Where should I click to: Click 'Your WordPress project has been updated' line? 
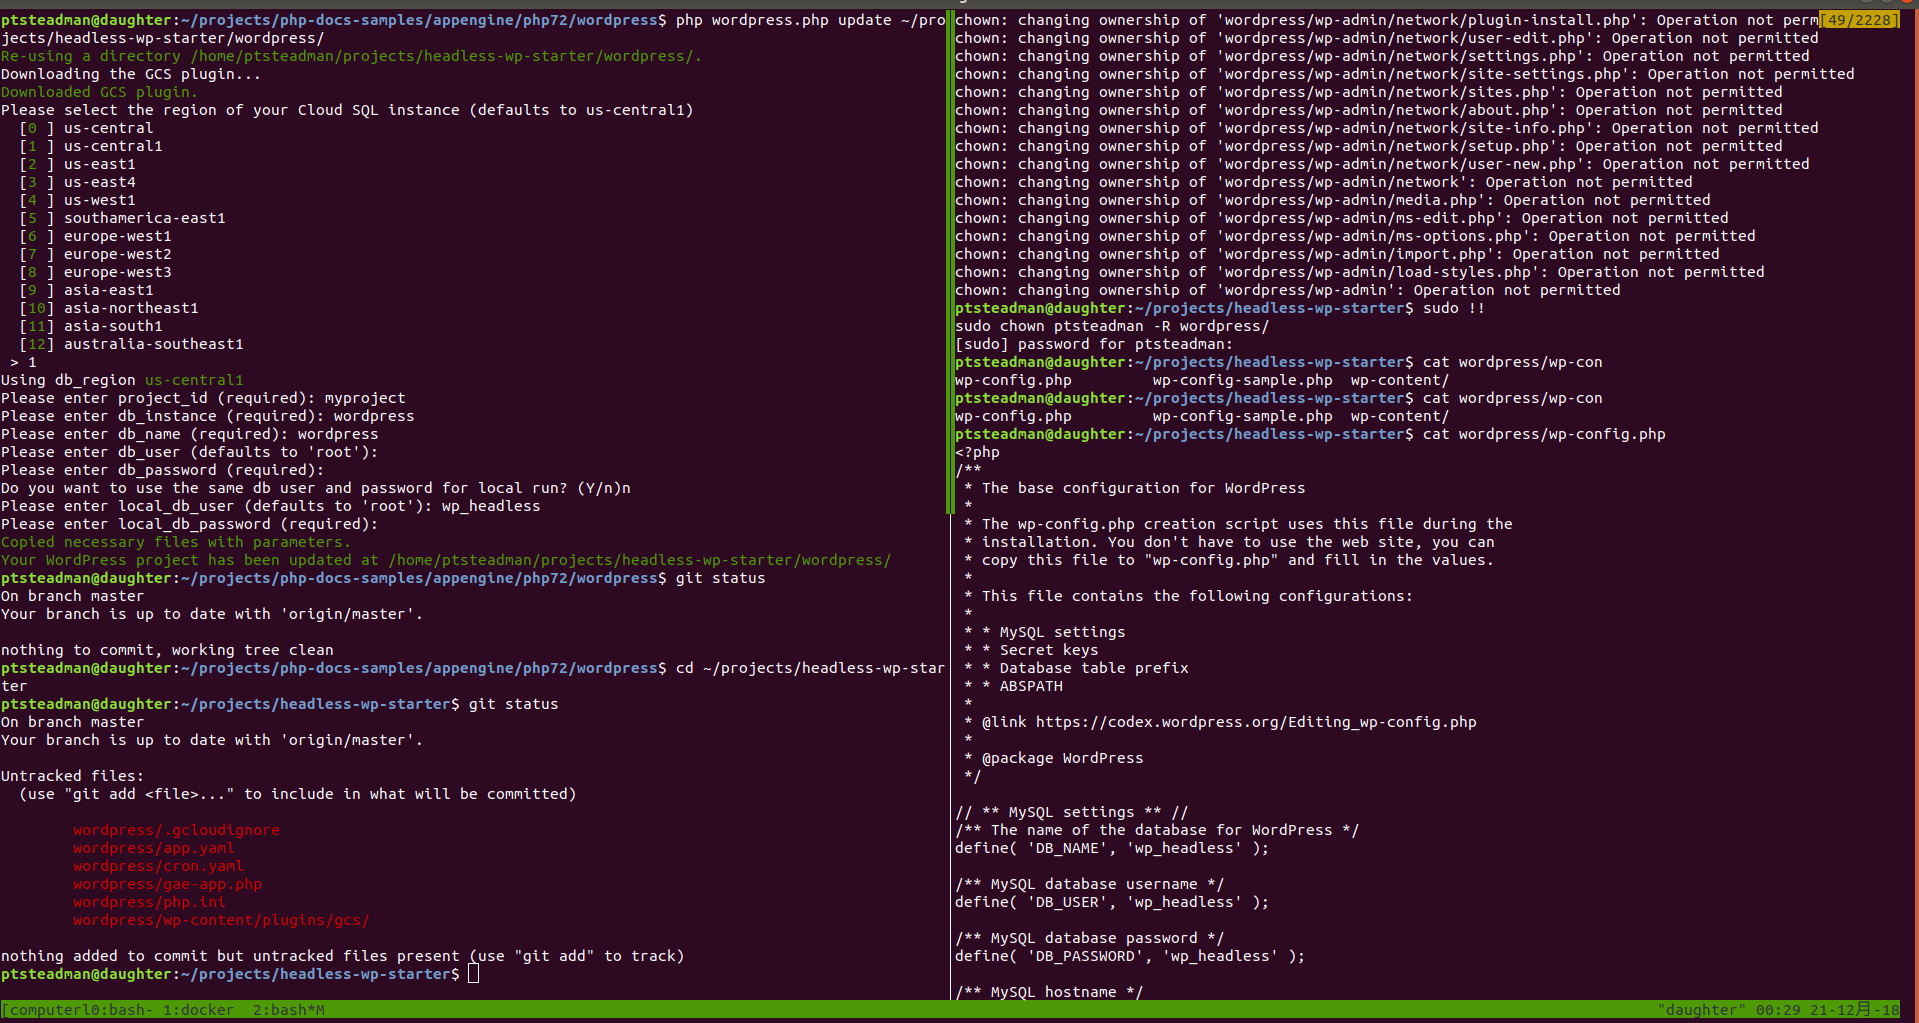(x=446, y=560)
